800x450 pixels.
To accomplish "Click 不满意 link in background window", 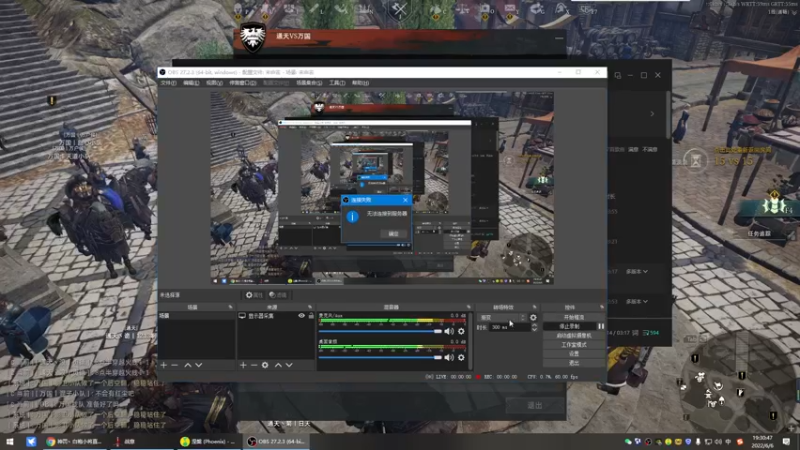I will tap(650, 149).
